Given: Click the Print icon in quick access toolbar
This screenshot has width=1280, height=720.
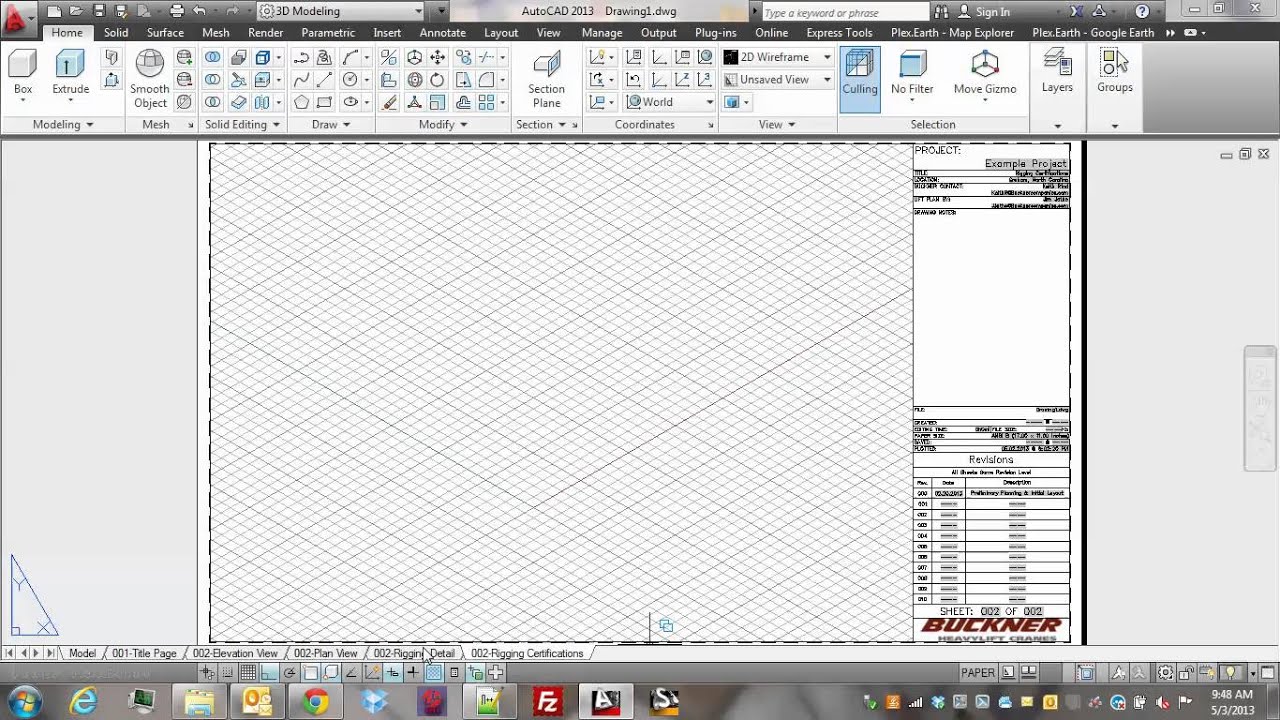Looking at the screenshot, I should point(177,11).
